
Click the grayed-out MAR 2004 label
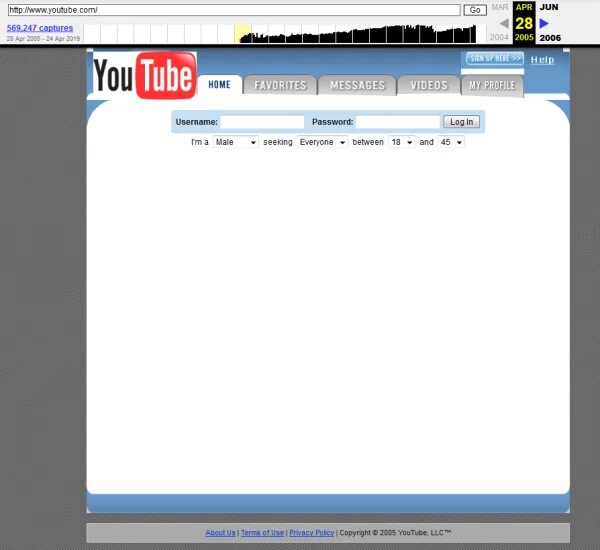(499, 22)
